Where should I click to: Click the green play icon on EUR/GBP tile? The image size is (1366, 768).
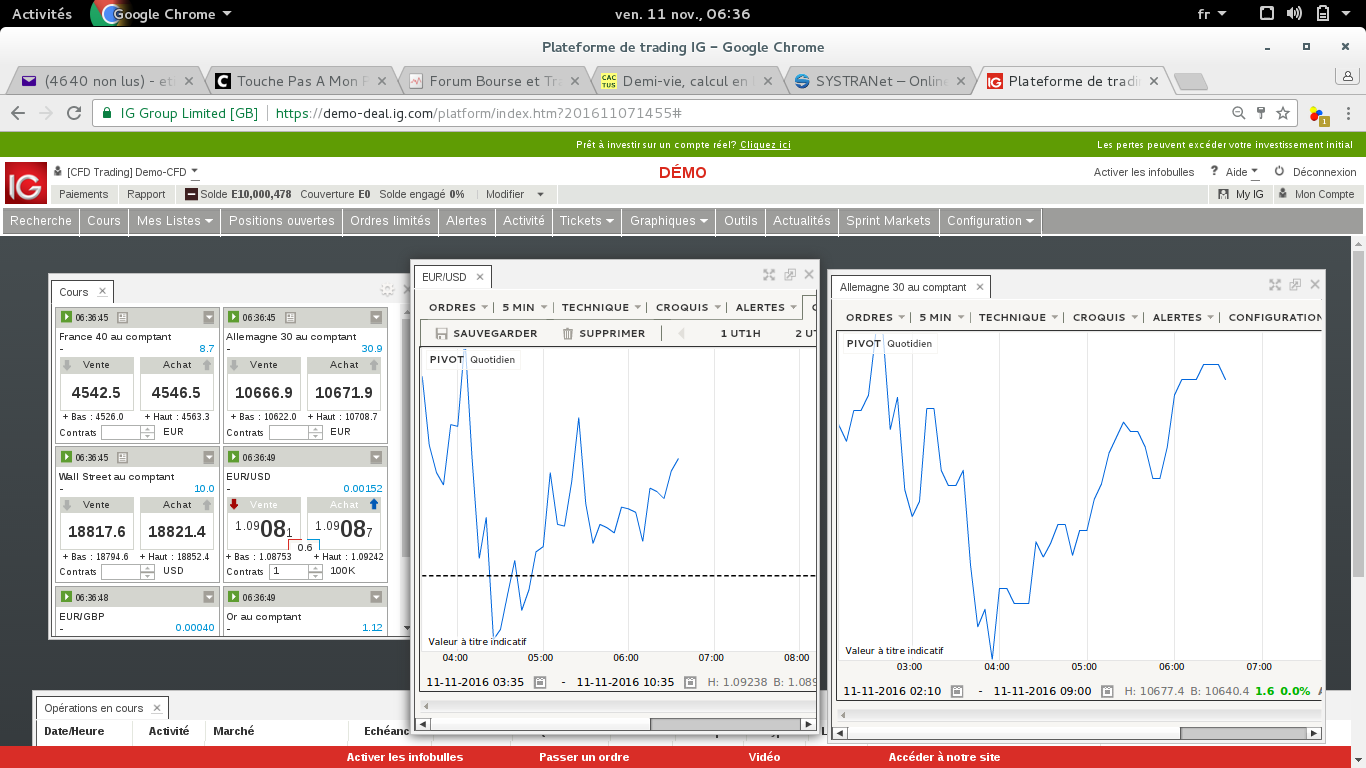(66, 597)
